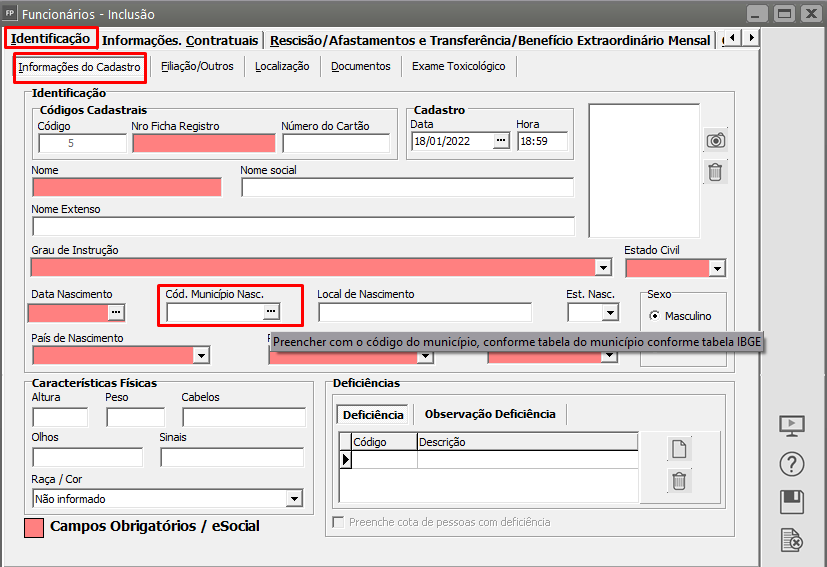Image resolution: width=827 pixels, height=567 pixels.
Task: Go to Filiação/Outros subtab
Action: [197, 66]
